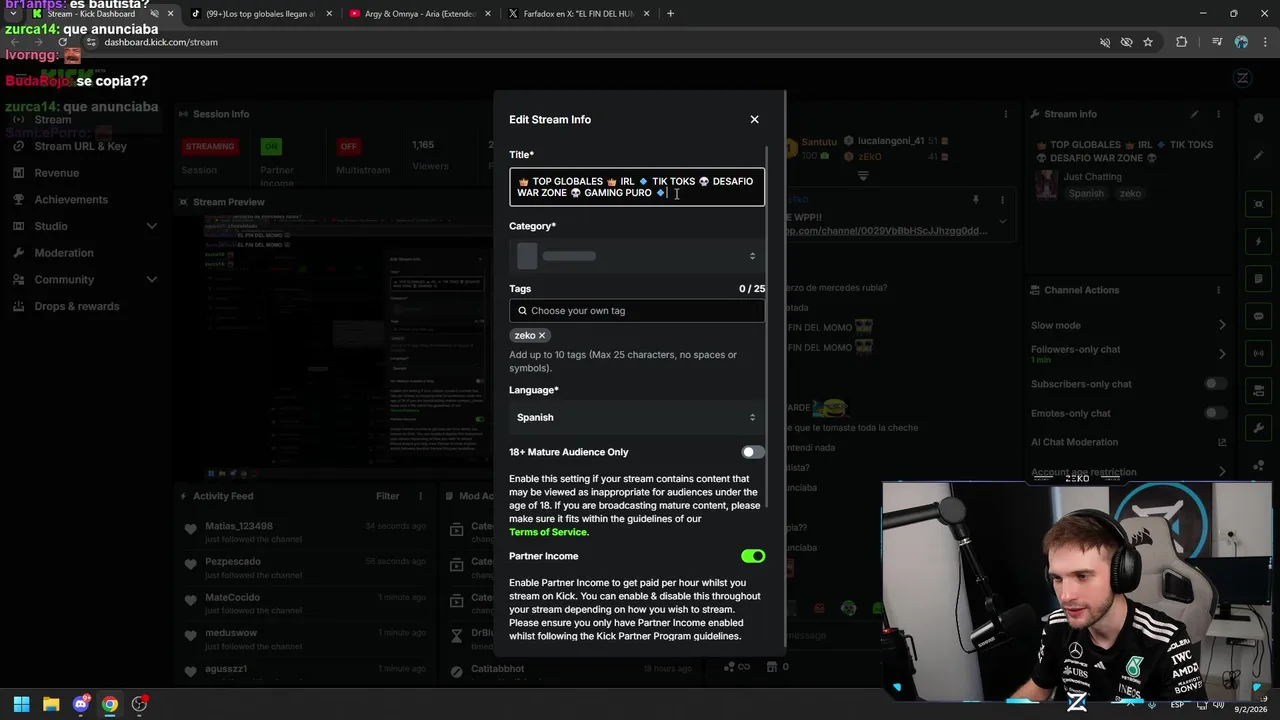Edit the stream title text field
This screenshot has height=720, width=1280.
637,187
